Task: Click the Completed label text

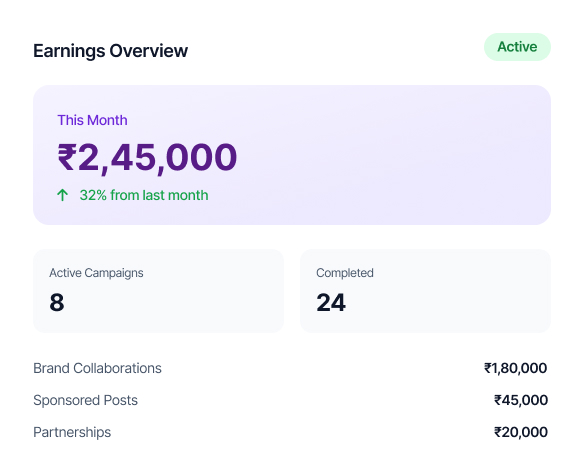Action: [345, 273]
